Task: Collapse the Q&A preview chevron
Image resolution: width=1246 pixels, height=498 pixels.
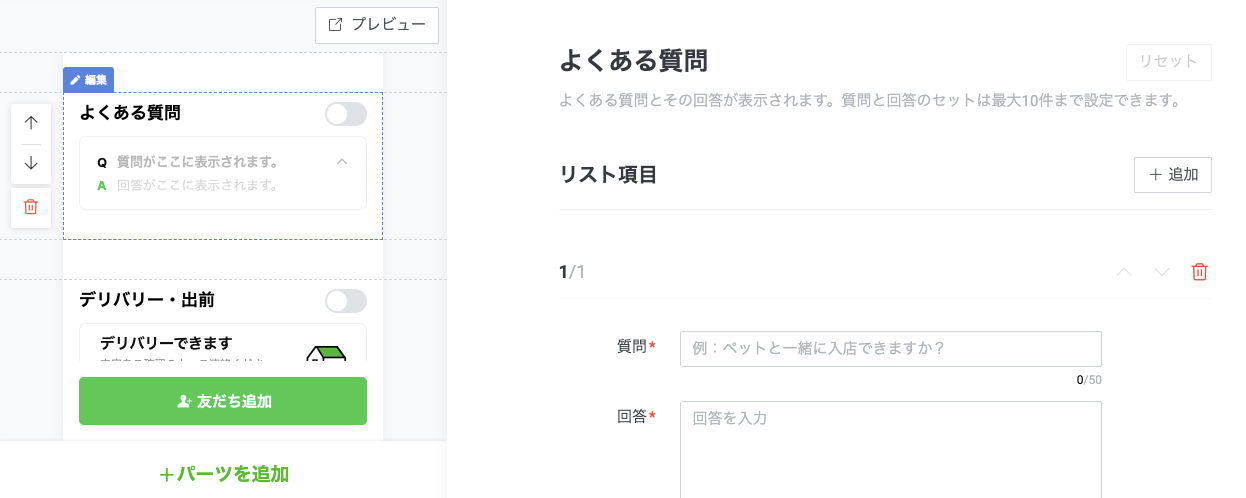Action: click(x=342, y=161)
